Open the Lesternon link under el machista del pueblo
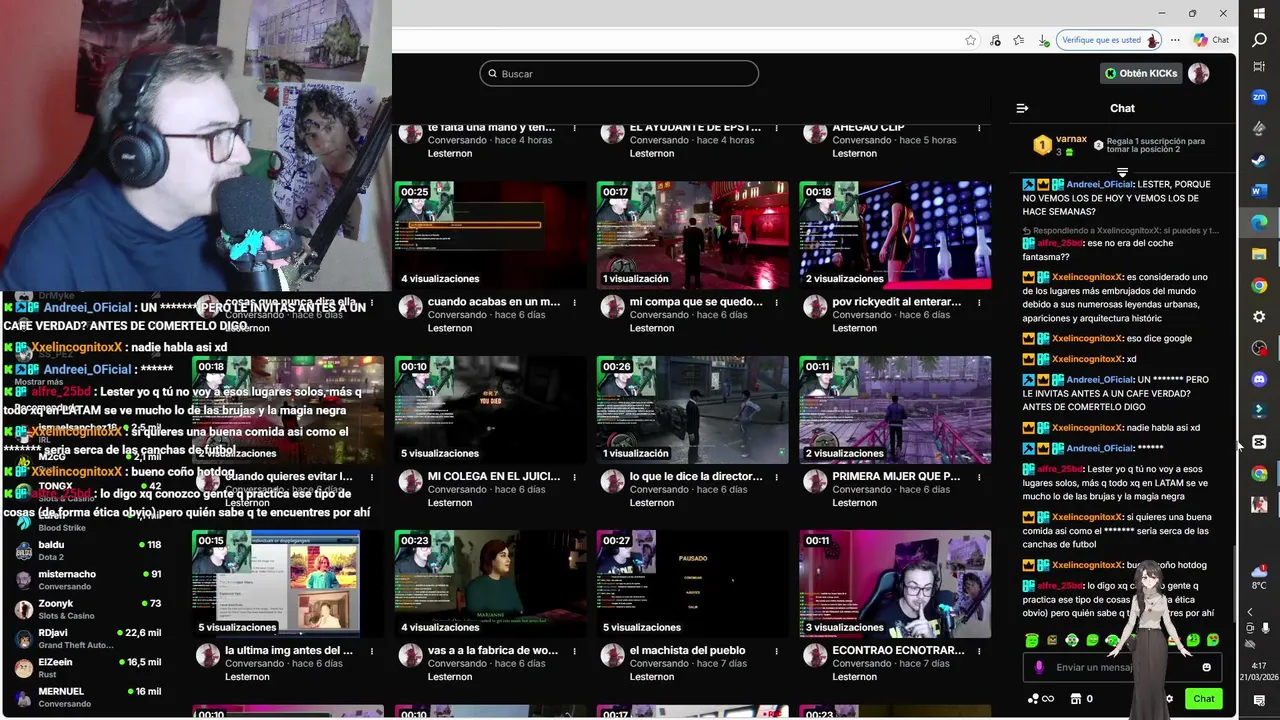 (x=652, y=677)
